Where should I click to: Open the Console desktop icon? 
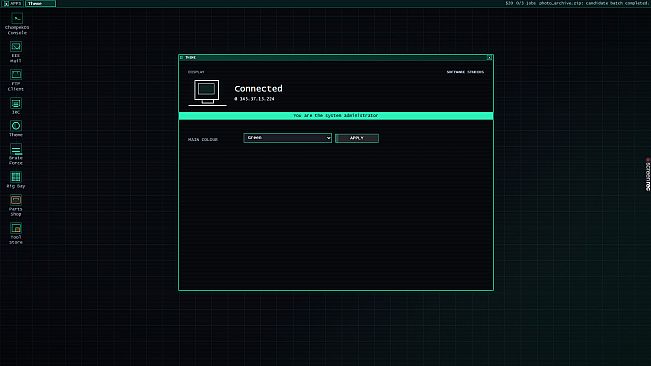[x=17, y=24]
